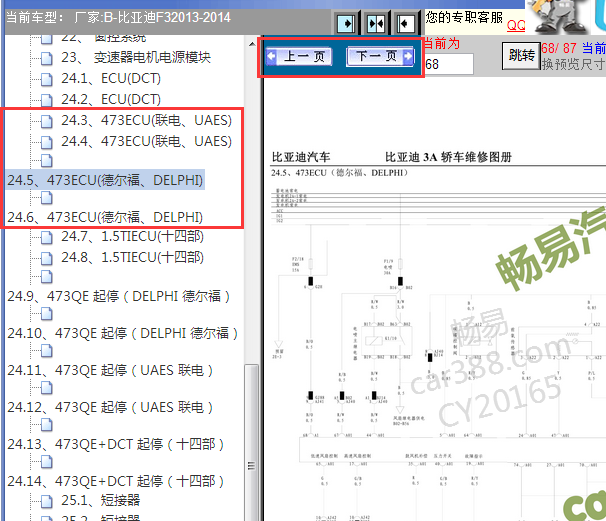
Task: Click page icon beside 24.4、473ECU
Action: 47,142
